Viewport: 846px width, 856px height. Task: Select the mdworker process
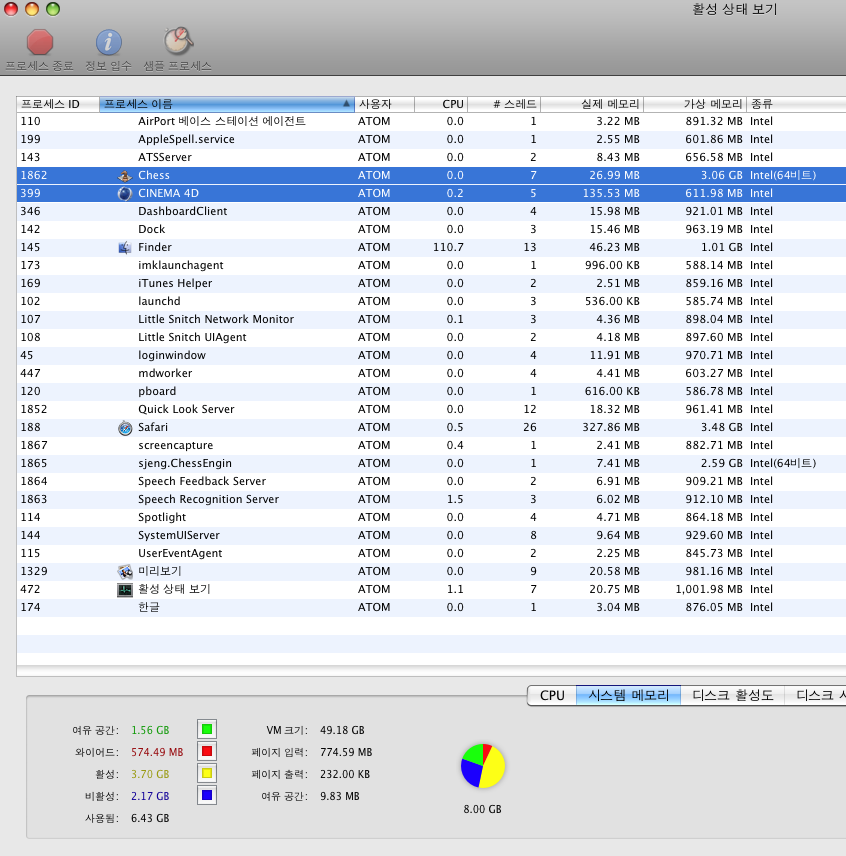pyautogui.click(x=431, y=373)
